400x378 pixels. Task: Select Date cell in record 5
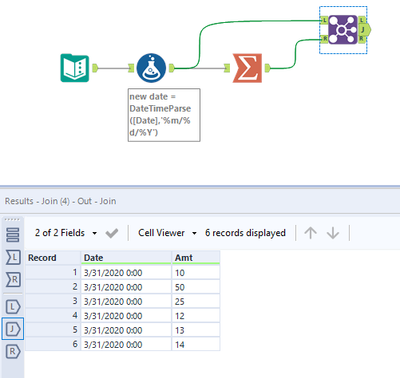point(126,330)
